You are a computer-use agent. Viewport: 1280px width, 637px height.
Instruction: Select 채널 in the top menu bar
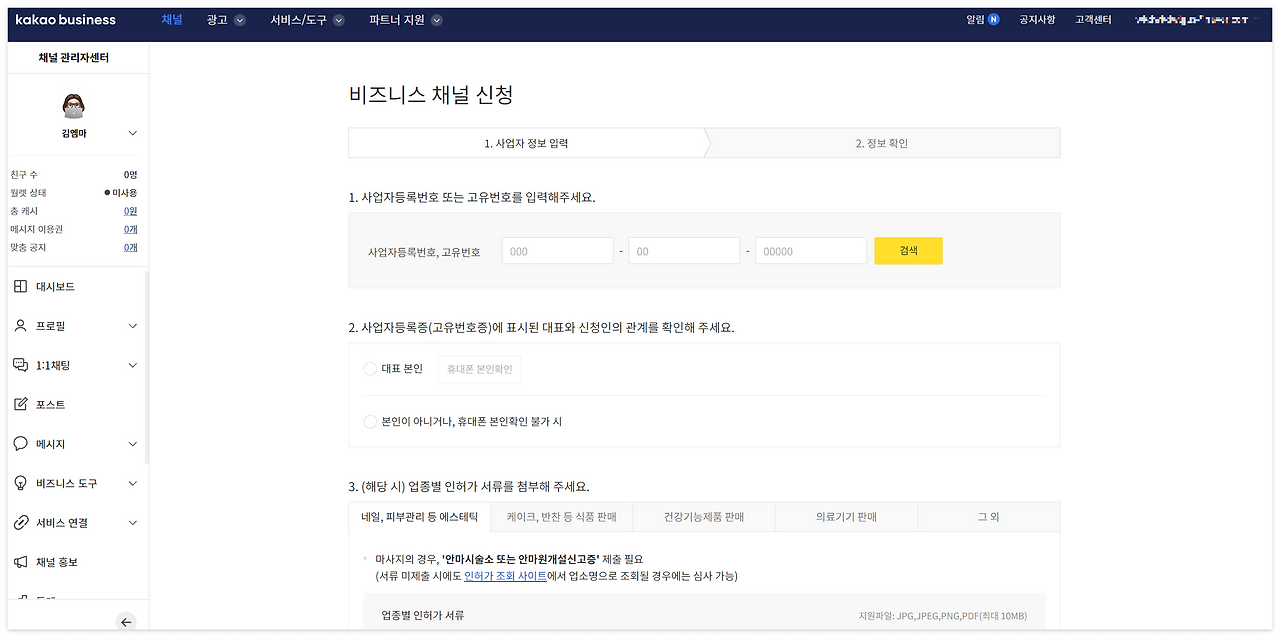pyautogui.click(x=172, y=19)
